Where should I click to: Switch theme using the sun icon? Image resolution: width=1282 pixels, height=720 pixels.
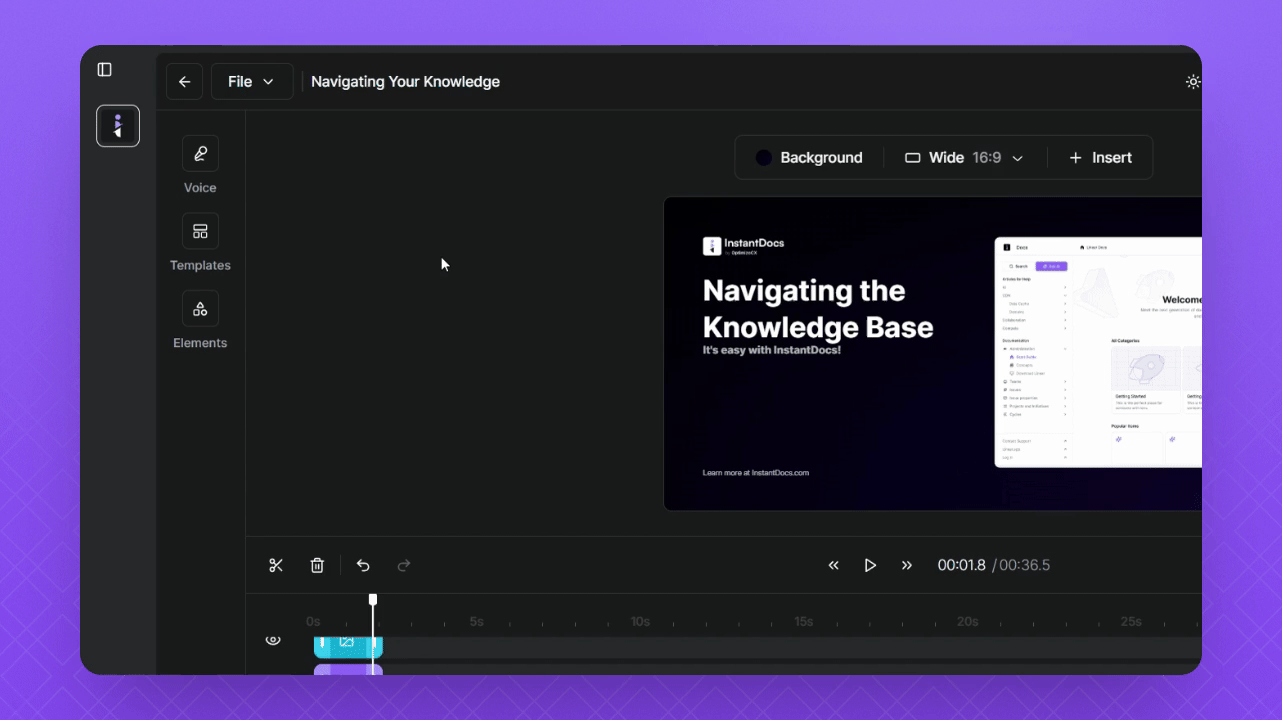point(1192,82)
